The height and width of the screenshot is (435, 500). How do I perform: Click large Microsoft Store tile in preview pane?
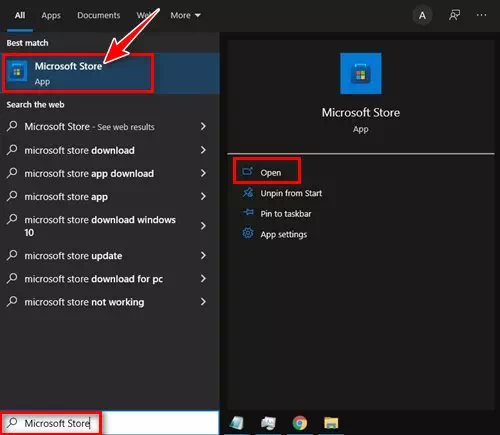(361, 73)
